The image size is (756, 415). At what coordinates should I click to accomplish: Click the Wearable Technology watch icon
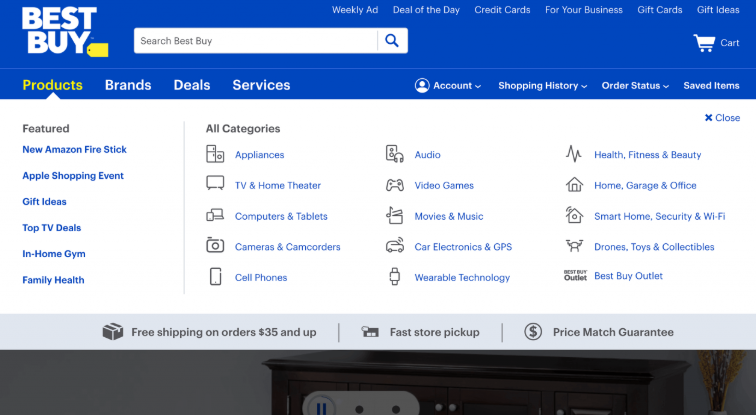394,277
